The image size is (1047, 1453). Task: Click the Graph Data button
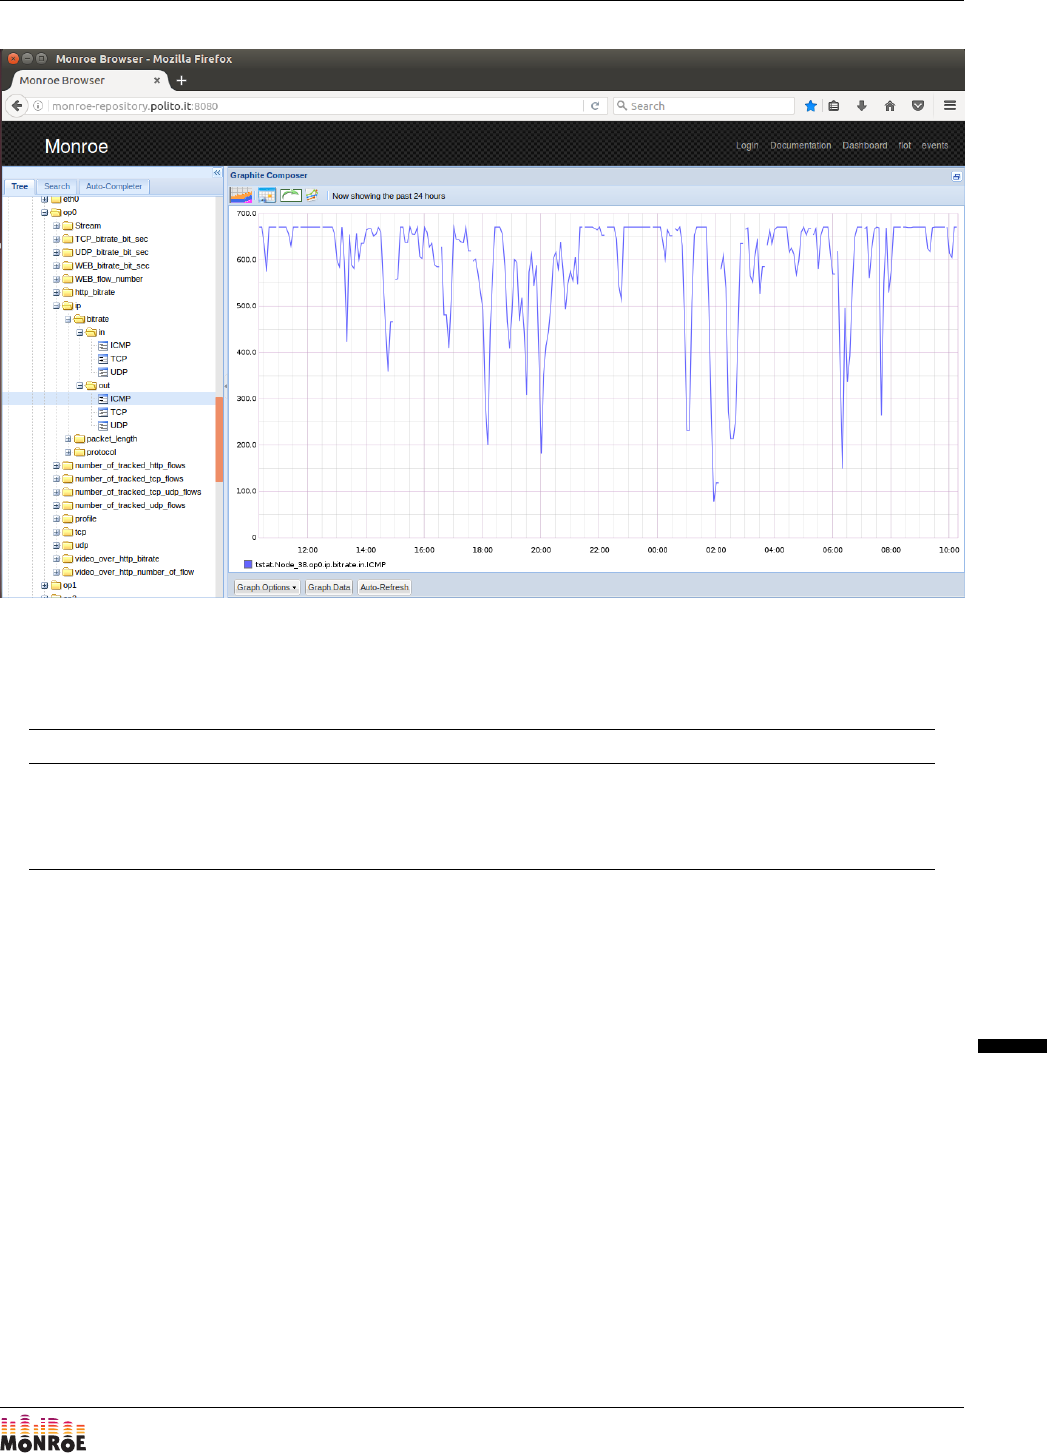click(x=329, y=587)
